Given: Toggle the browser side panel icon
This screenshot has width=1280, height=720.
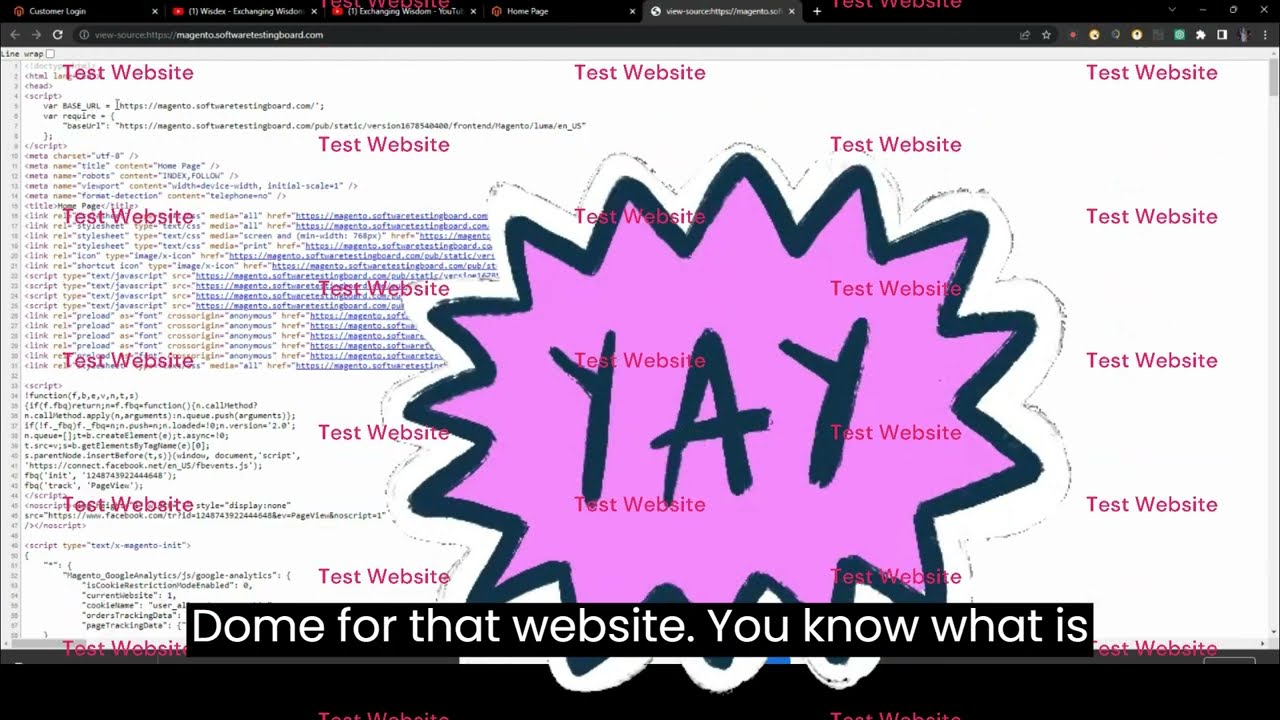Looking at the screenshot, I should [1222, 34].
